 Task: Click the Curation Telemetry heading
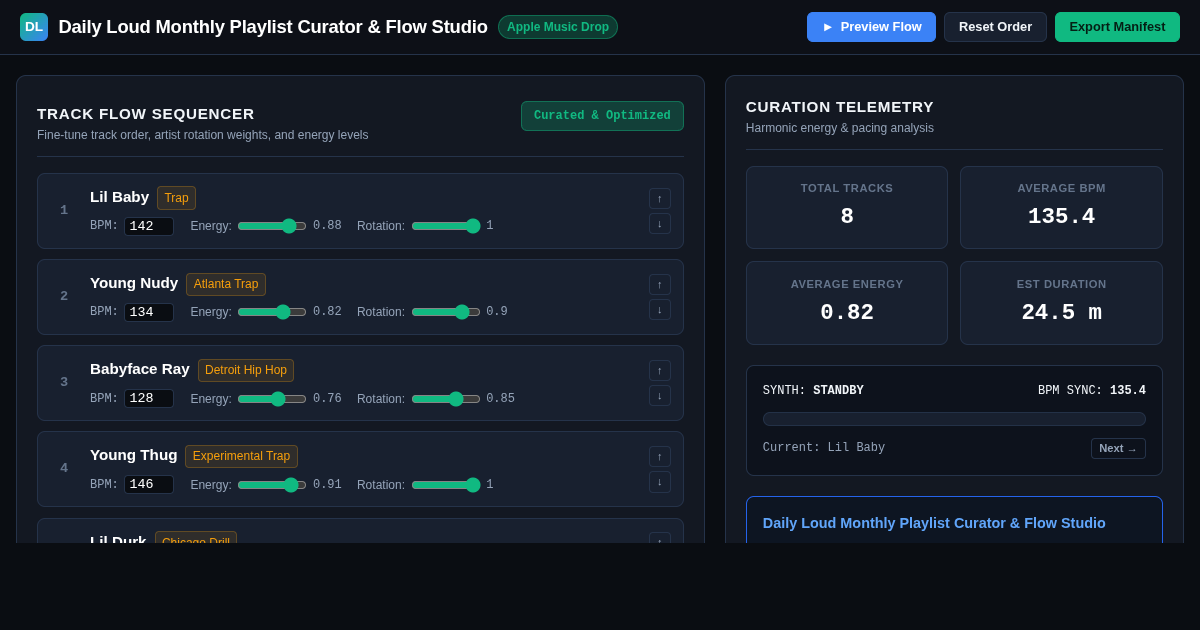click(x=840, y=107)
